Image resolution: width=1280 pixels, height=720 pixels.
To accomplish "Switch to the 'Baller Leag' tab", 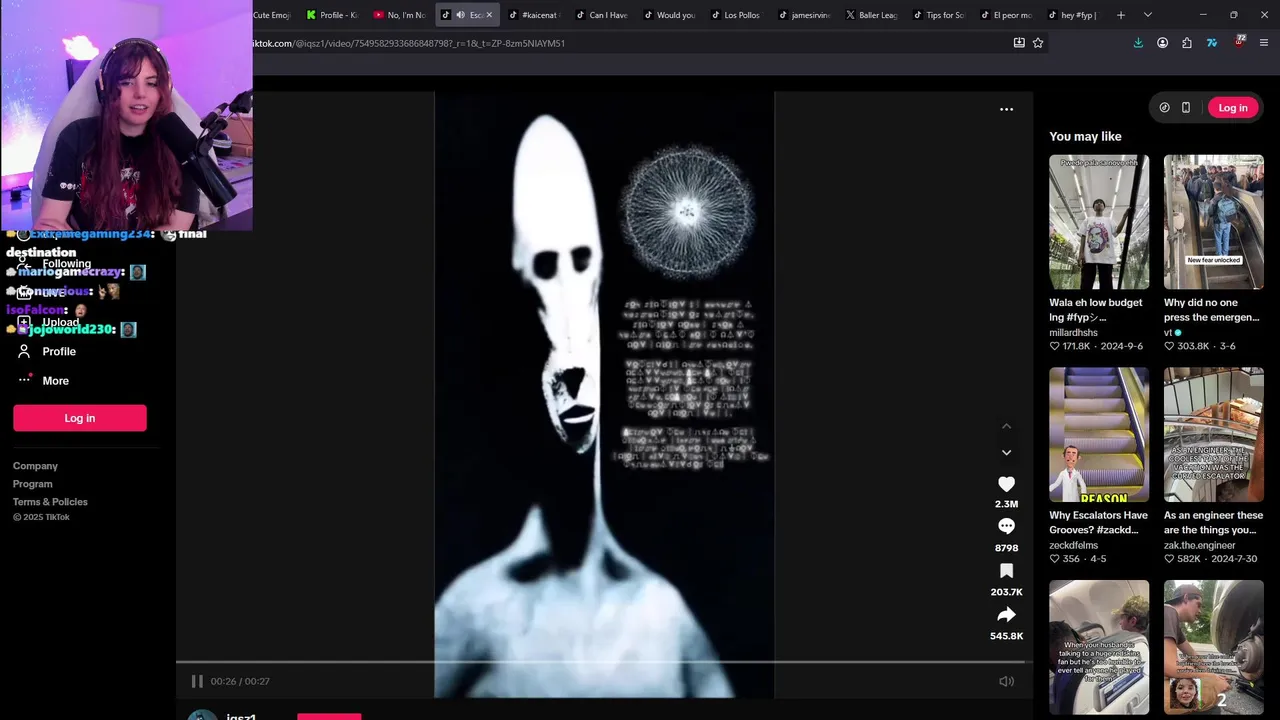I will pos(873,15).
